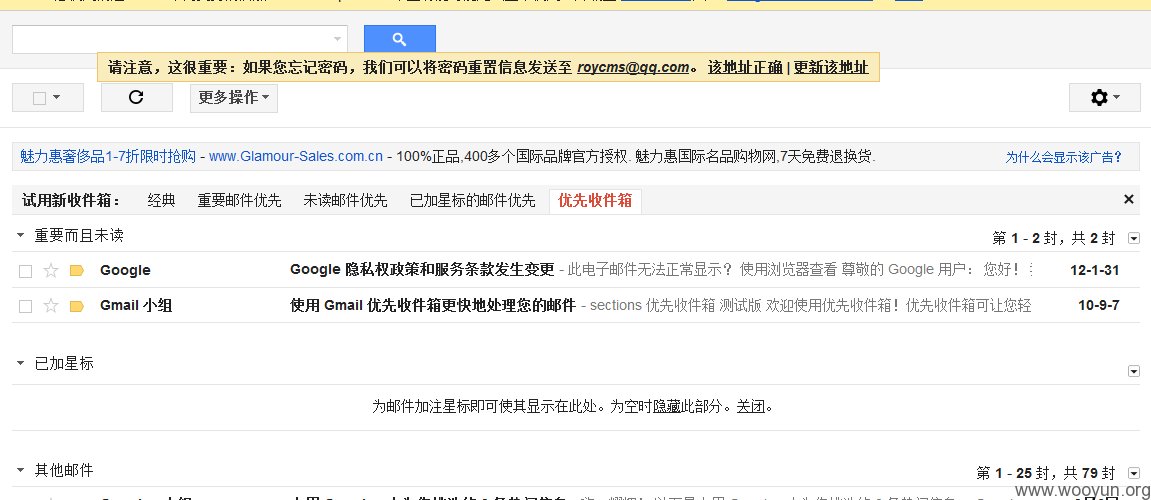Open the 魅力惠奢侈品1-7折限时抢购 ad link

tap(109, 156)
